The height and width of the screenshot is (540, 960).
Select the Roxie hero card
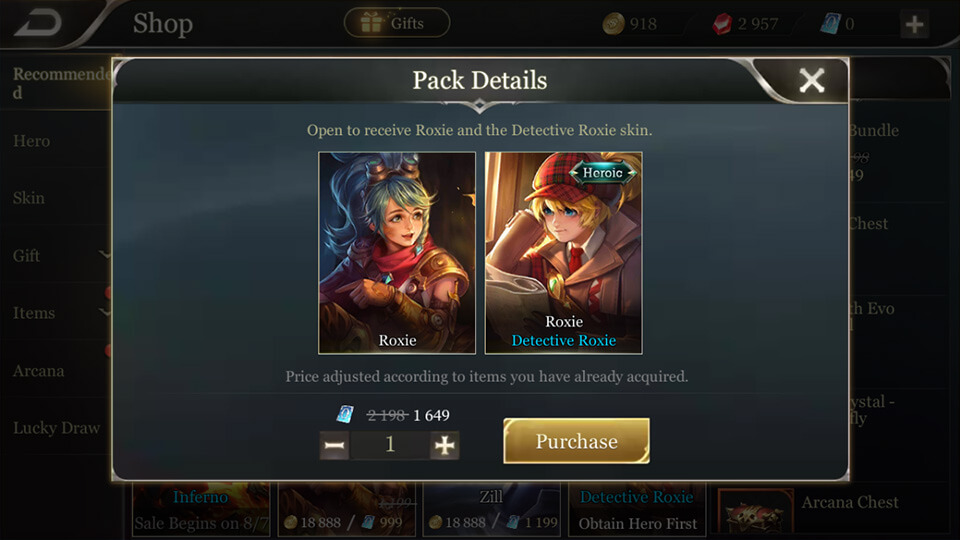click(397, 253)
